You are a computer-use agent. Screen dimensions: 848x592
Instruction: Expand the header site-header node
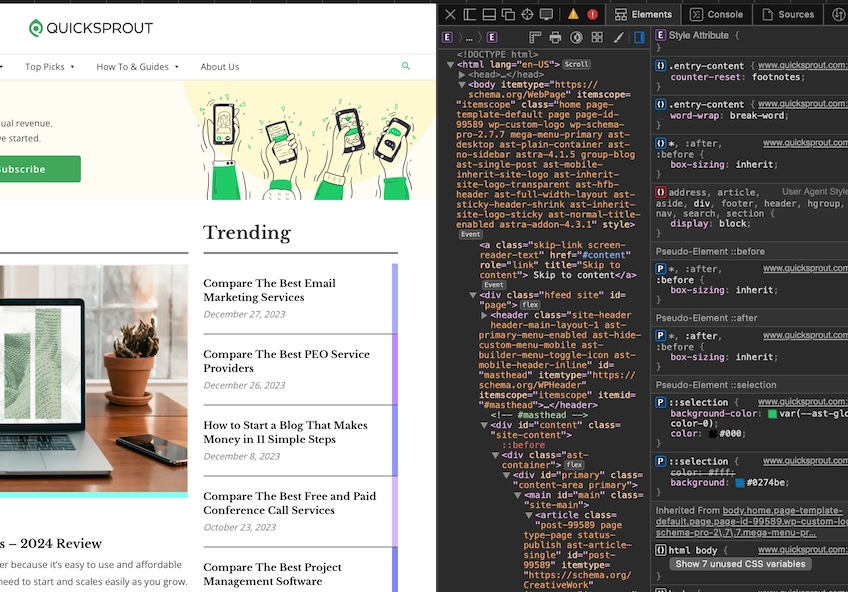click(484, 315)
